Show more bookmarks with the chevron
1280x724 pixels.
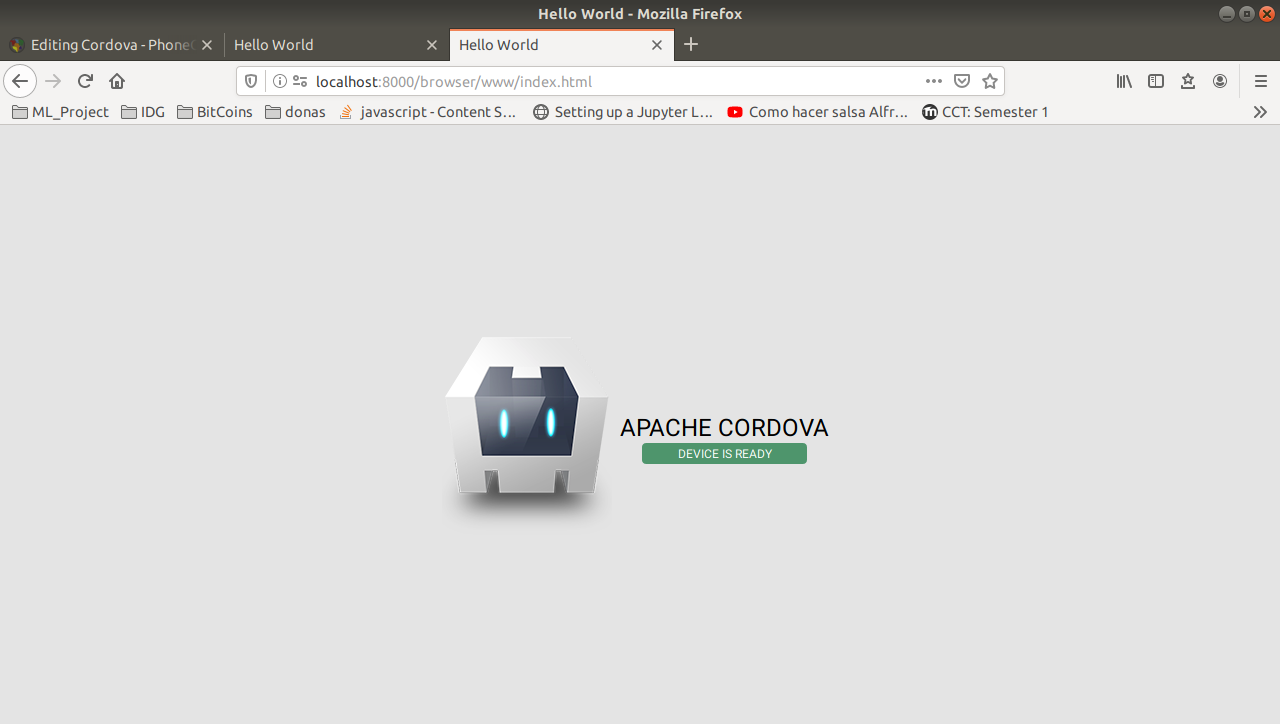(1260, 112)
